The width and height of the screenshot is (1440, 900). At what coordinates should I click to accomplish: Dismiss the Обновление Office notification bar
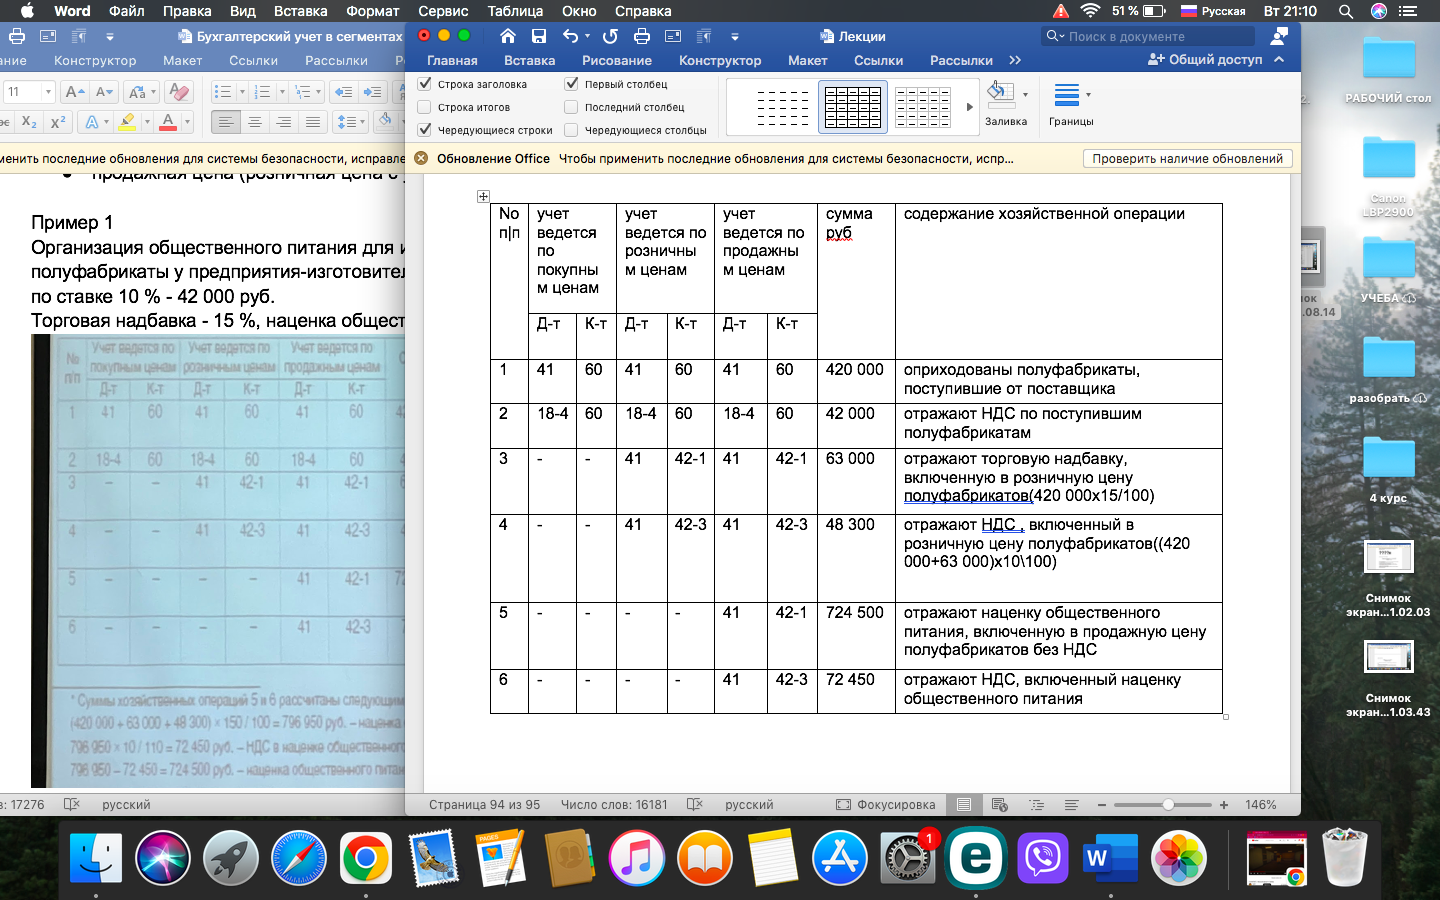pos(421,158)
